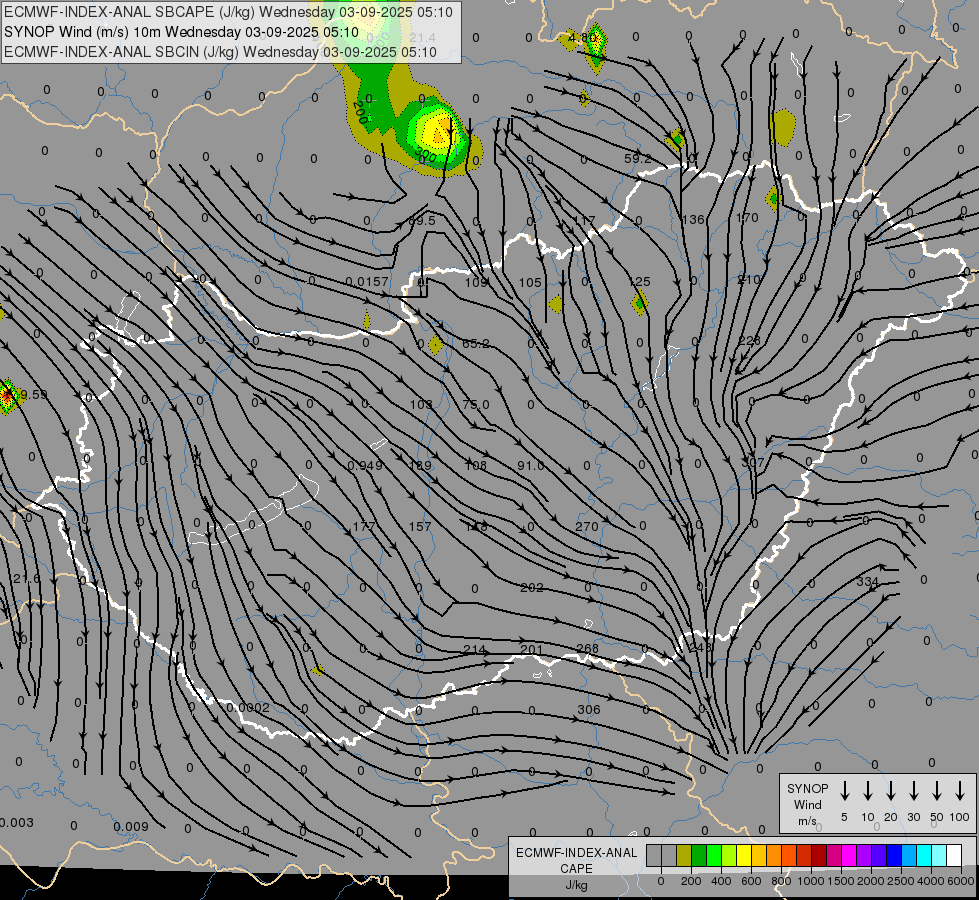Click the wind arrow labeled 5 m/s
Screen dimensions: 979x900
(x=844, y=791)
